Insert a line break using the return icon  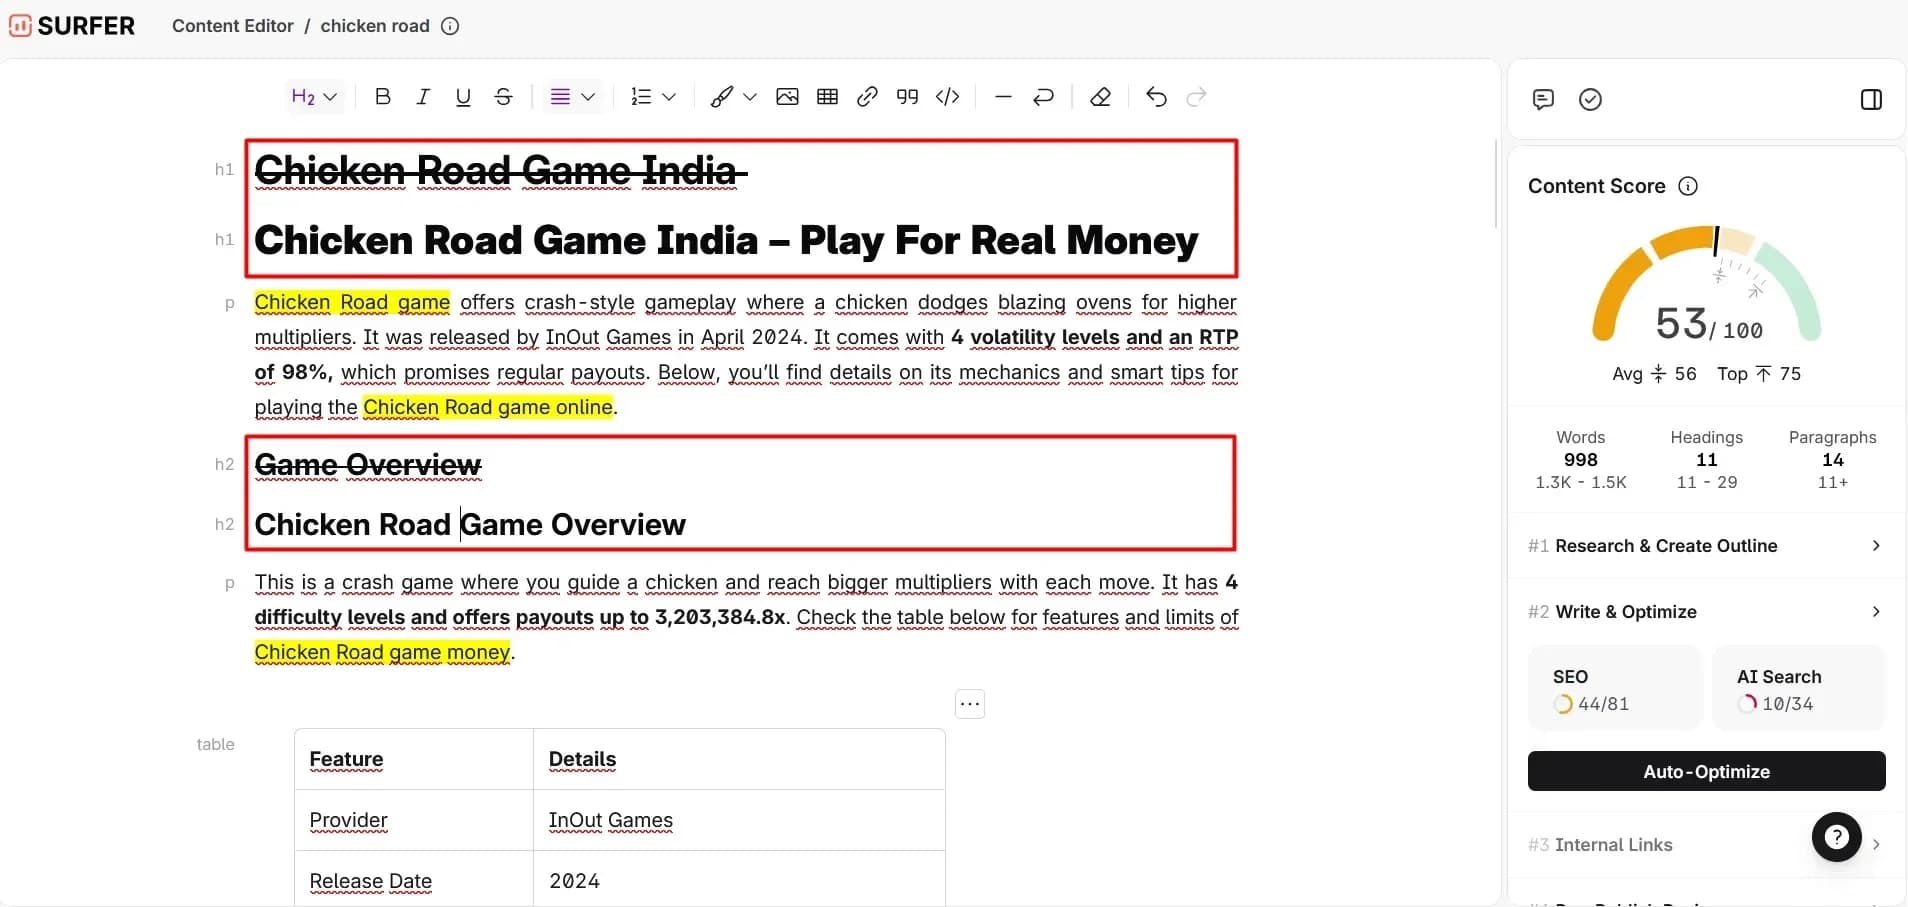(x=1043, y=97)
